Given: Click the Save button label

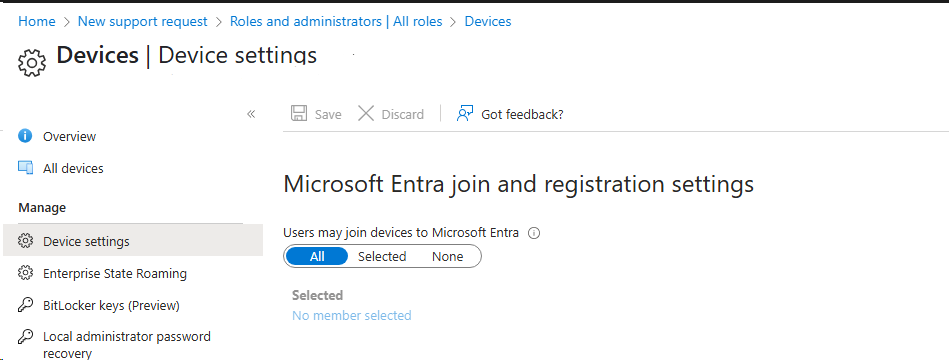Looking at the screenshot, I should pos(328,114).
